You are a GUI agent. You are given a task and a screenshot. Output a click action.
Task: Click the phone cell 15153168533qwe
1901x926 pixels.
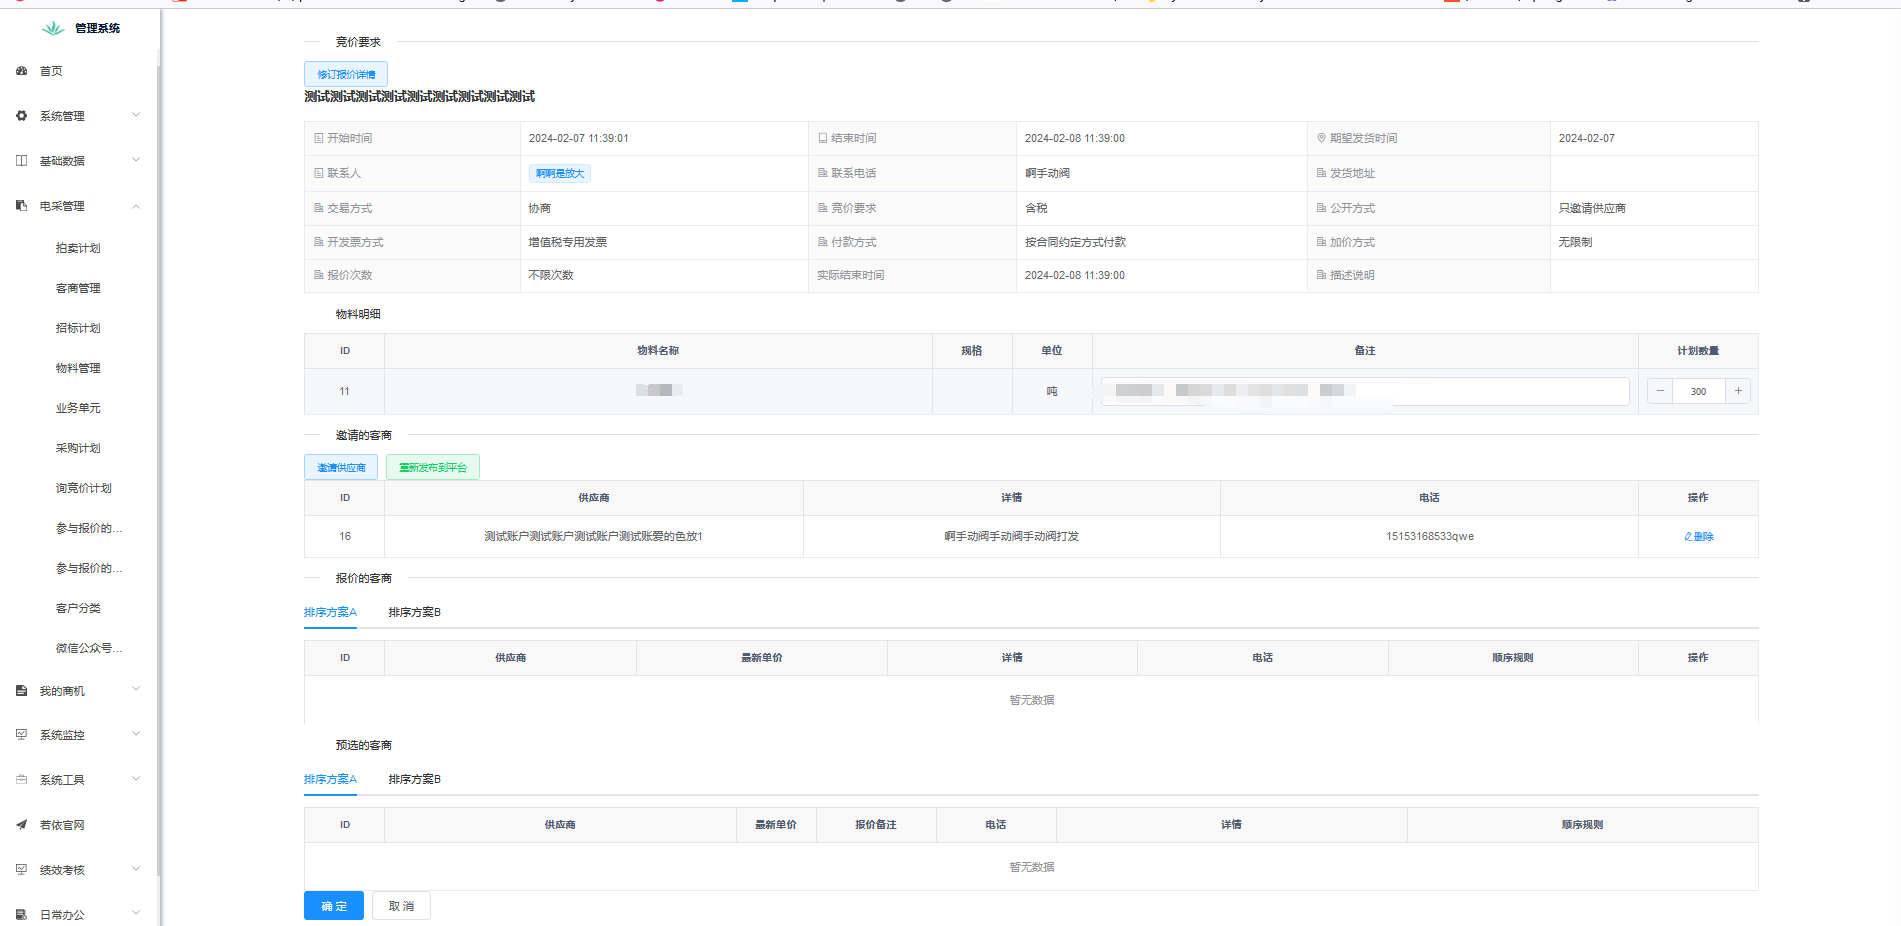tap(1429, 537)
